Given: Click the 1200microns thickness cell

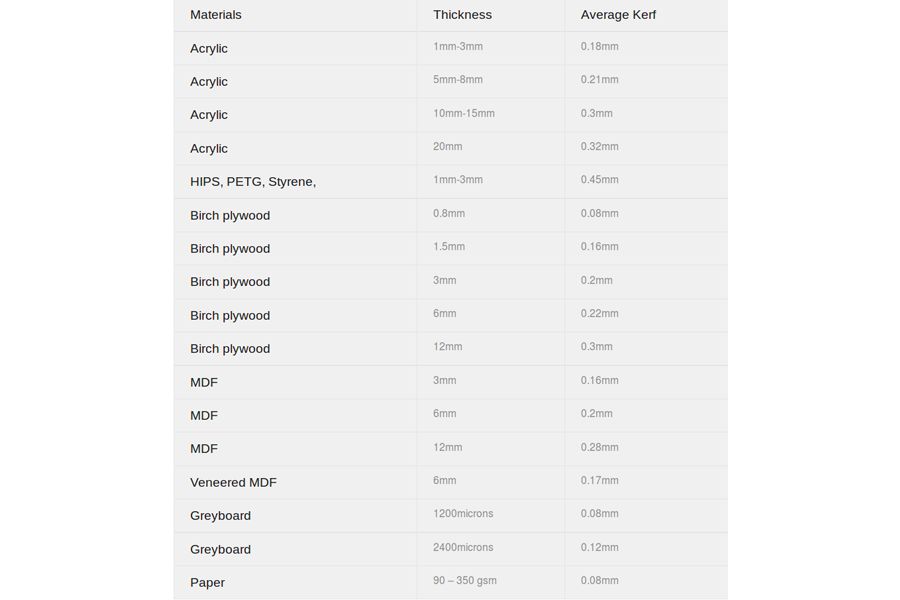Looking at the screenshot, I should [463, 514].
